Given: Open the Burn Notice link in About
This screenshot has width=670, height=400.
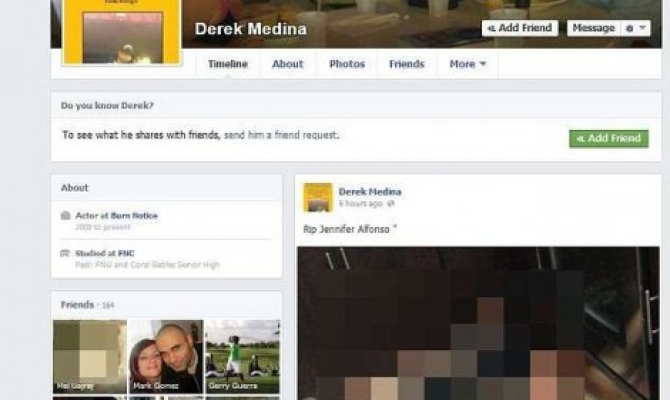Looking at the screenshot, I should 134,215.
